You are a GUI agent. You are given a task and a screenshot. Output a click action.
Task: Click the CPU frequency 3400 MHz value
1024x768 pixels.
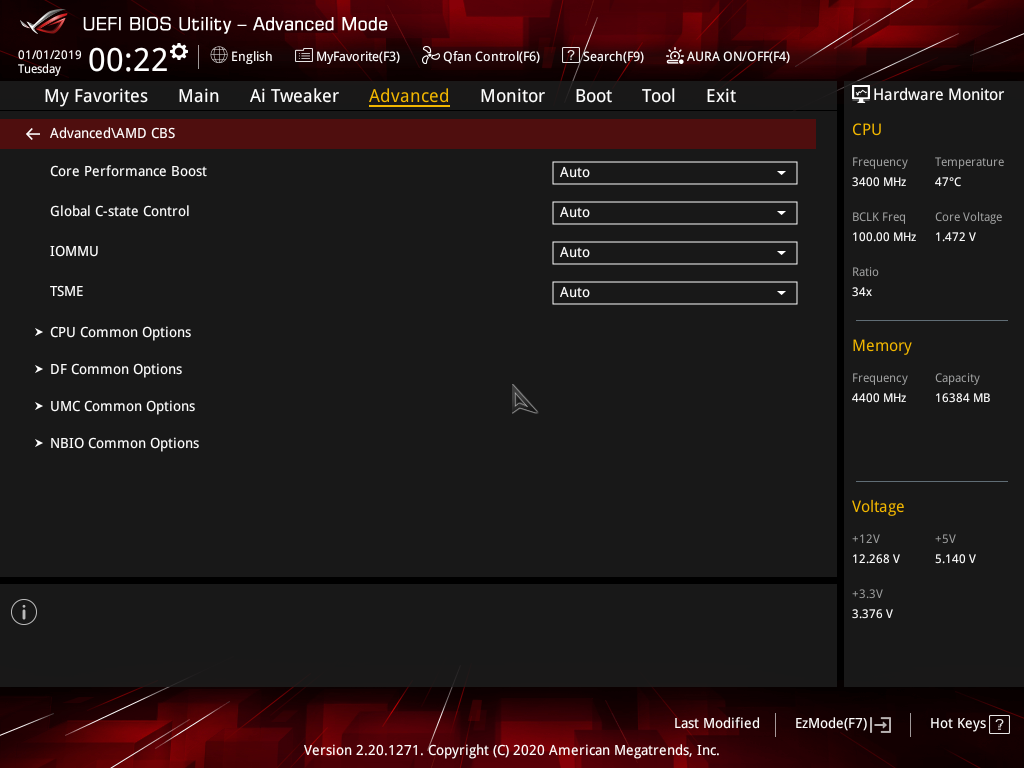[878, 182]
